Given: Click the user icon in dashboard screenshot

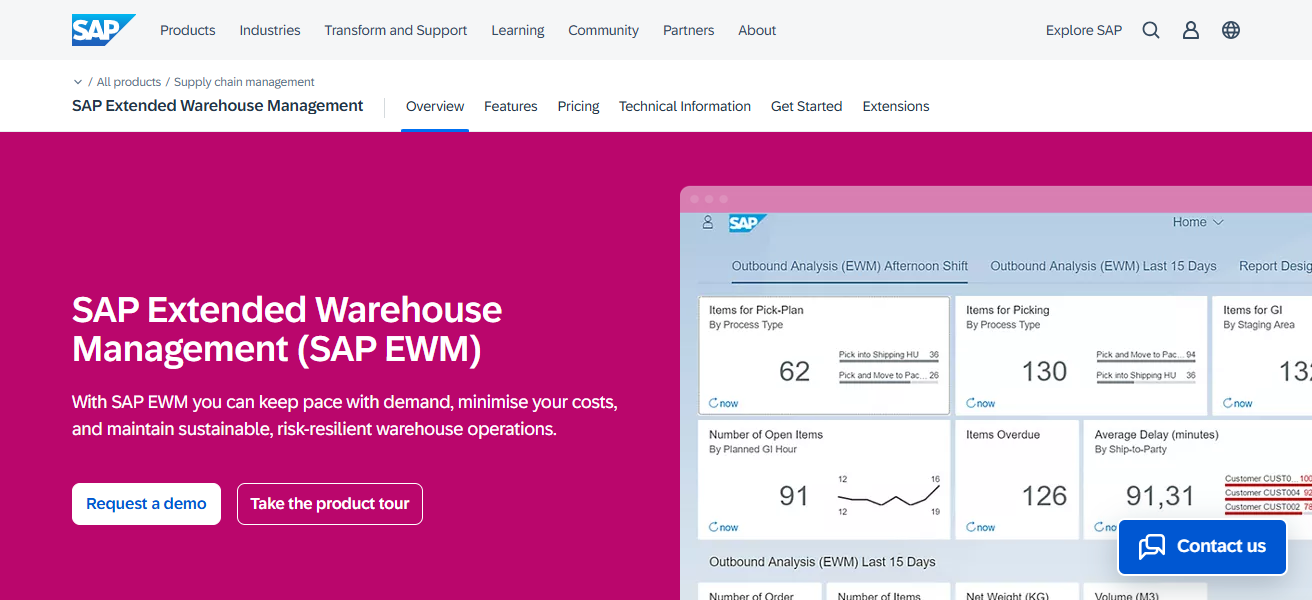Looking at the screenshot, I should (x=708, y=223).
